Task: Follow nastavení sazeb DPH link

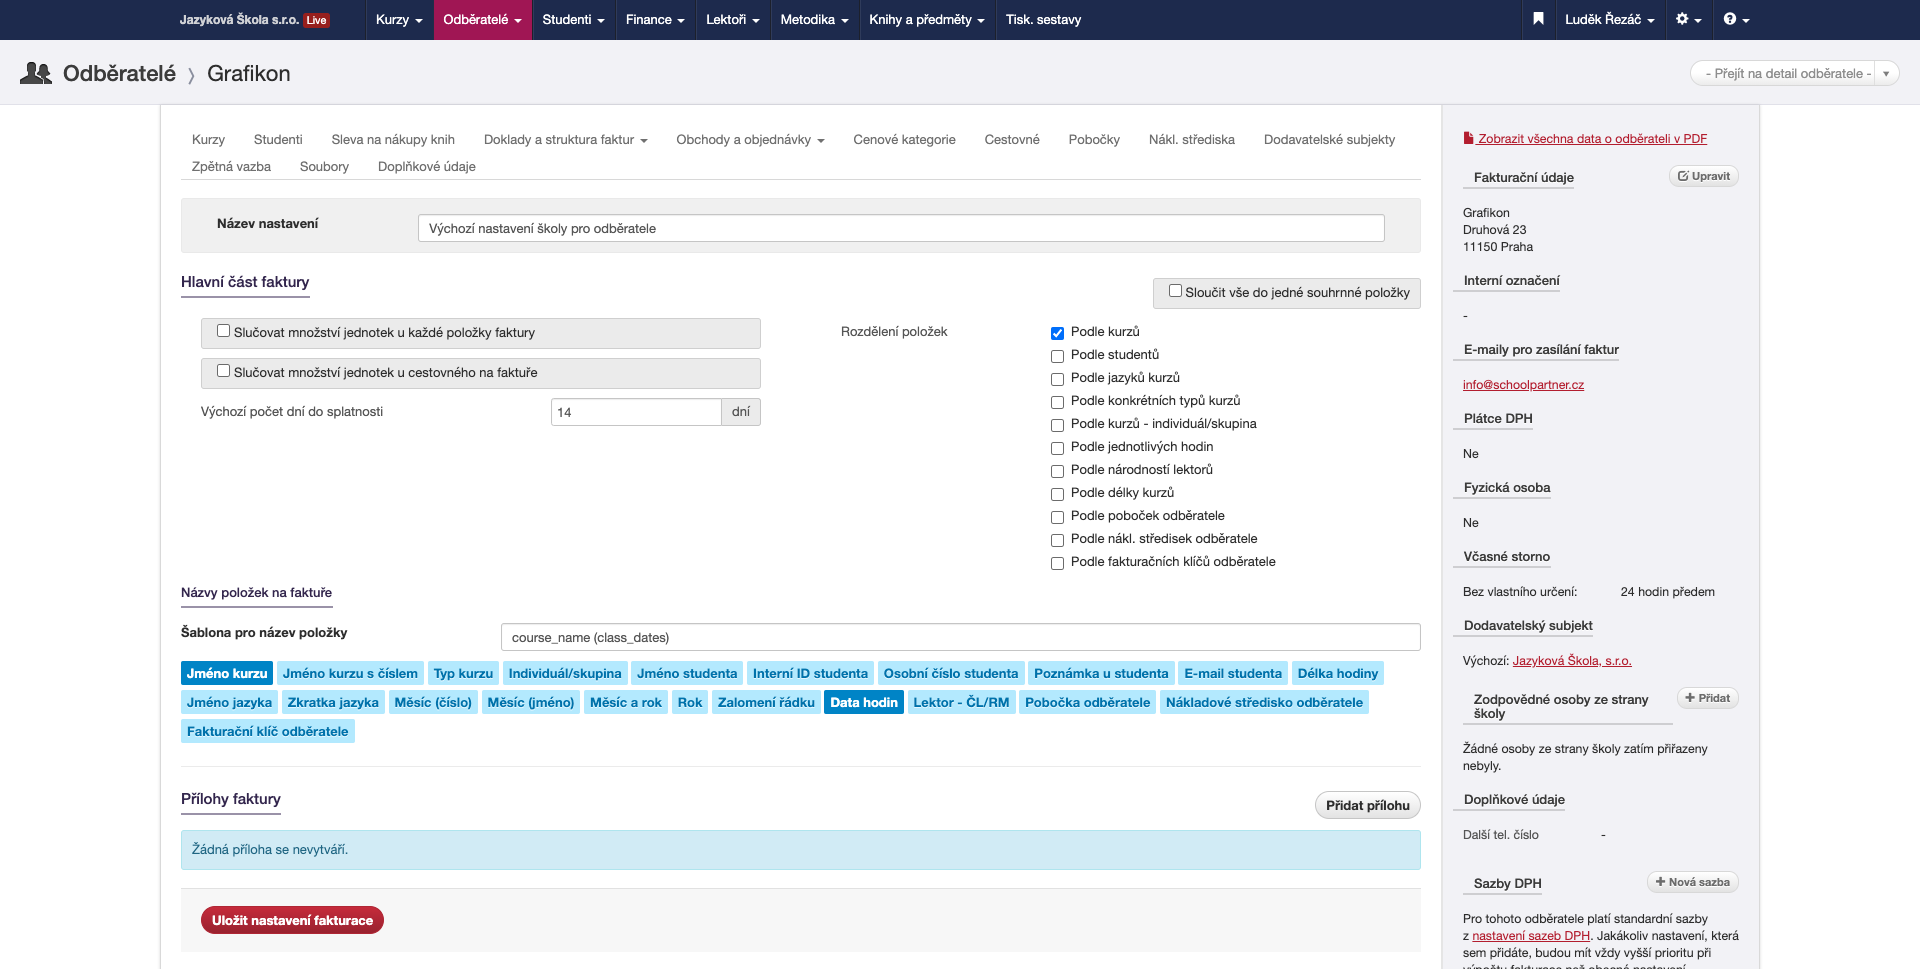Action: [1531, 936]
